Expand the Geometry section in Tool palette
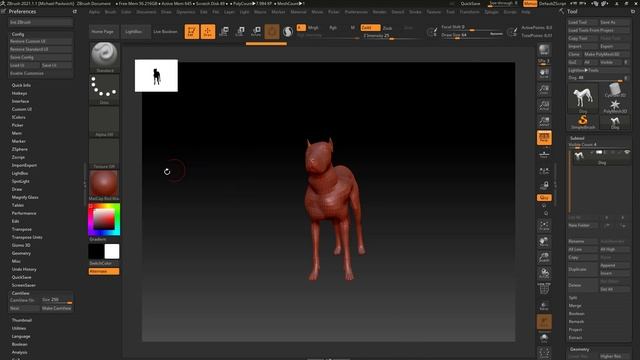The image size is (640, 360). (x=580, y=349)
